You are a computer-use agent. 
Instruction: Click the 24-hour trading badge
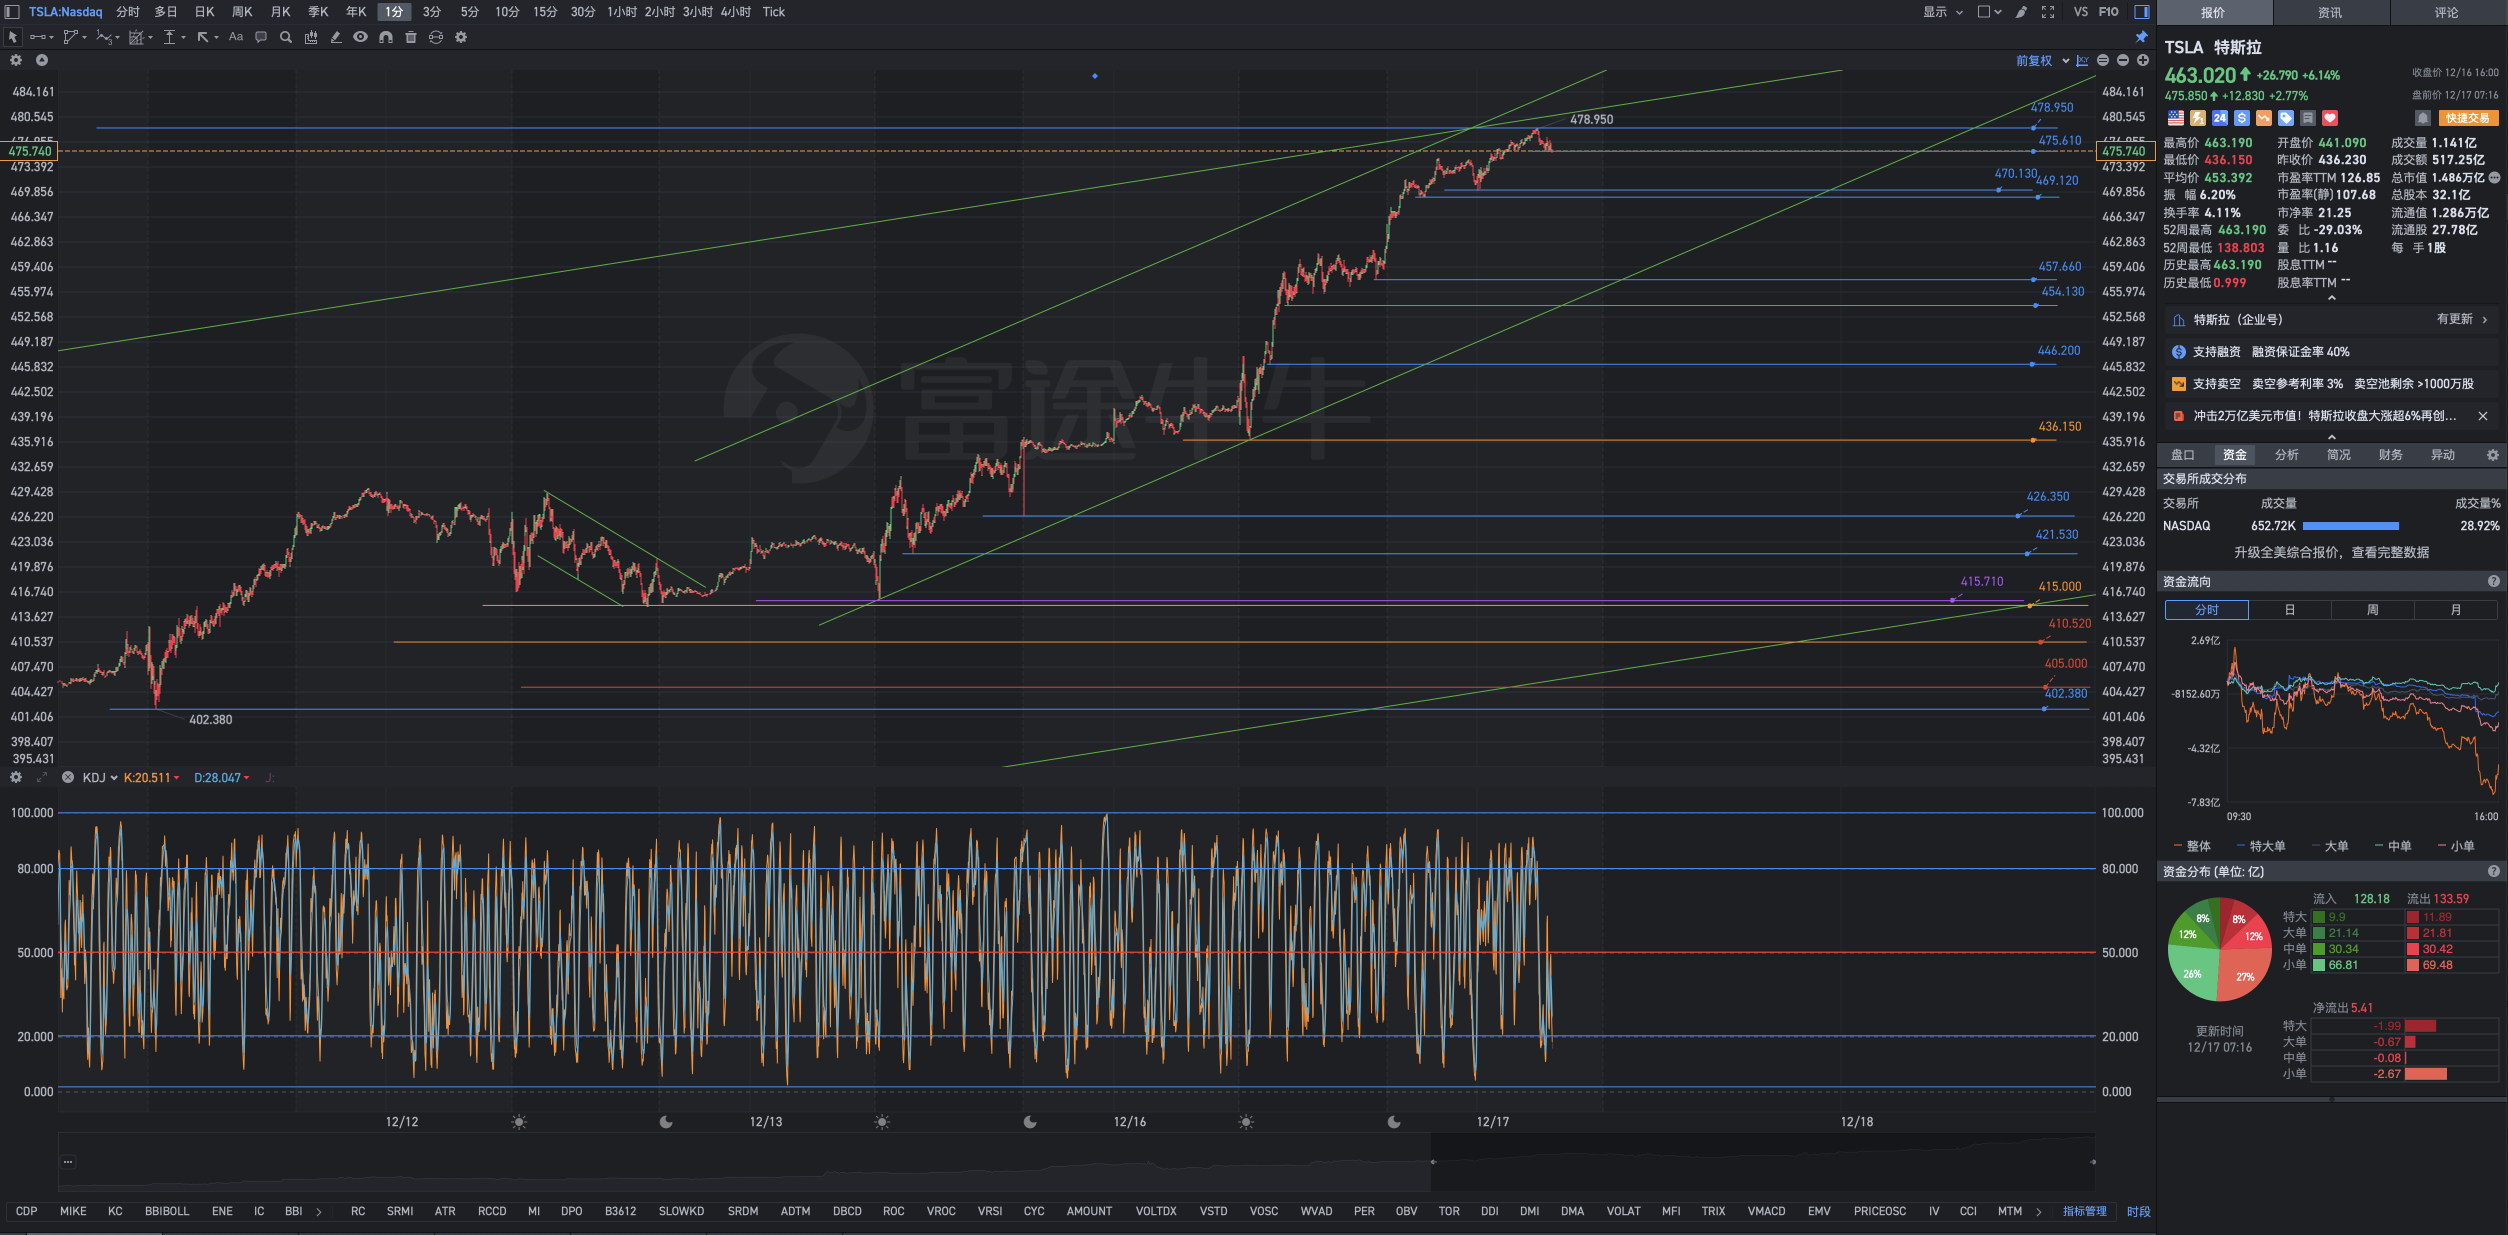2220,118
